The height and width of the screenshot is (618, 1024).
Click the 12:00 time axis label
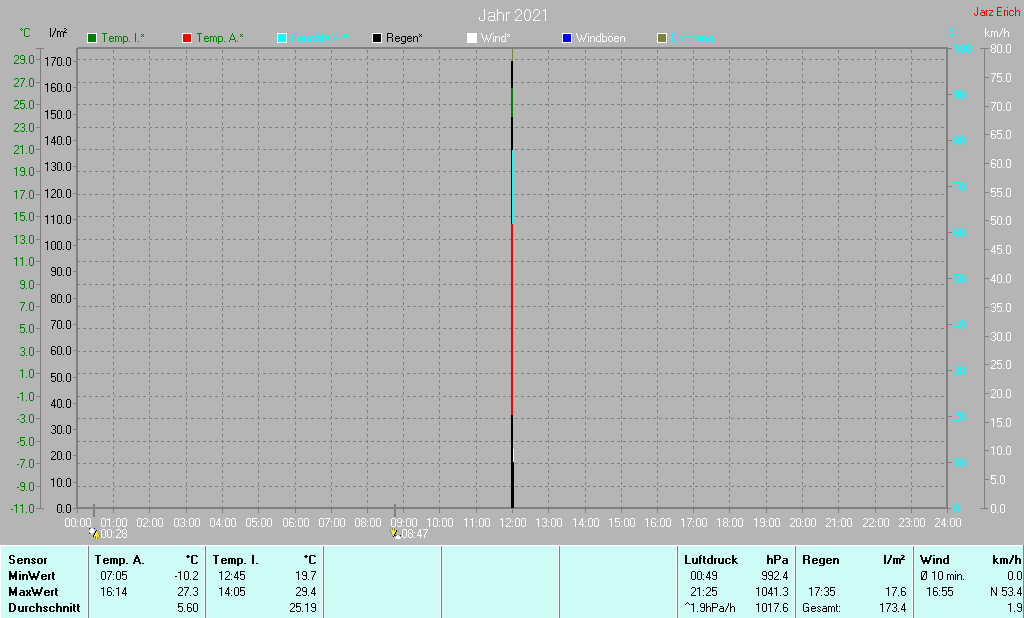coord(513,522)
